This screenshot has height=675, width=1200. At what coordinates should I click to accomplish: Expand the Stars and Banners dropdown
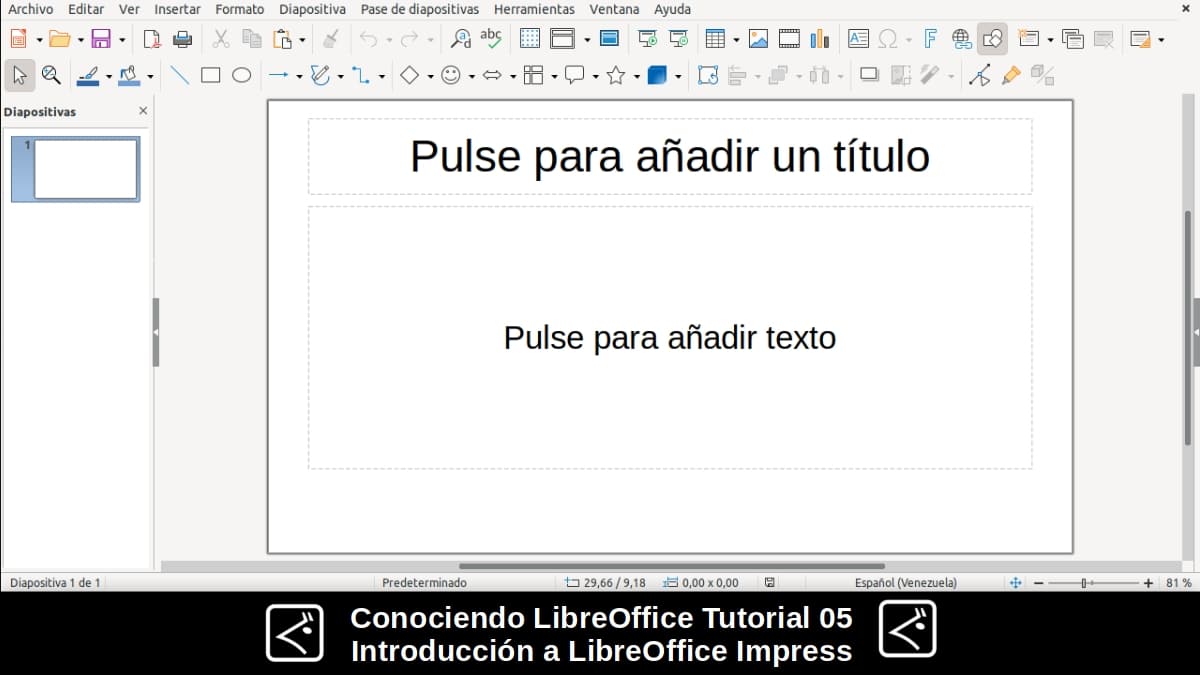click(x=635, y=74)
